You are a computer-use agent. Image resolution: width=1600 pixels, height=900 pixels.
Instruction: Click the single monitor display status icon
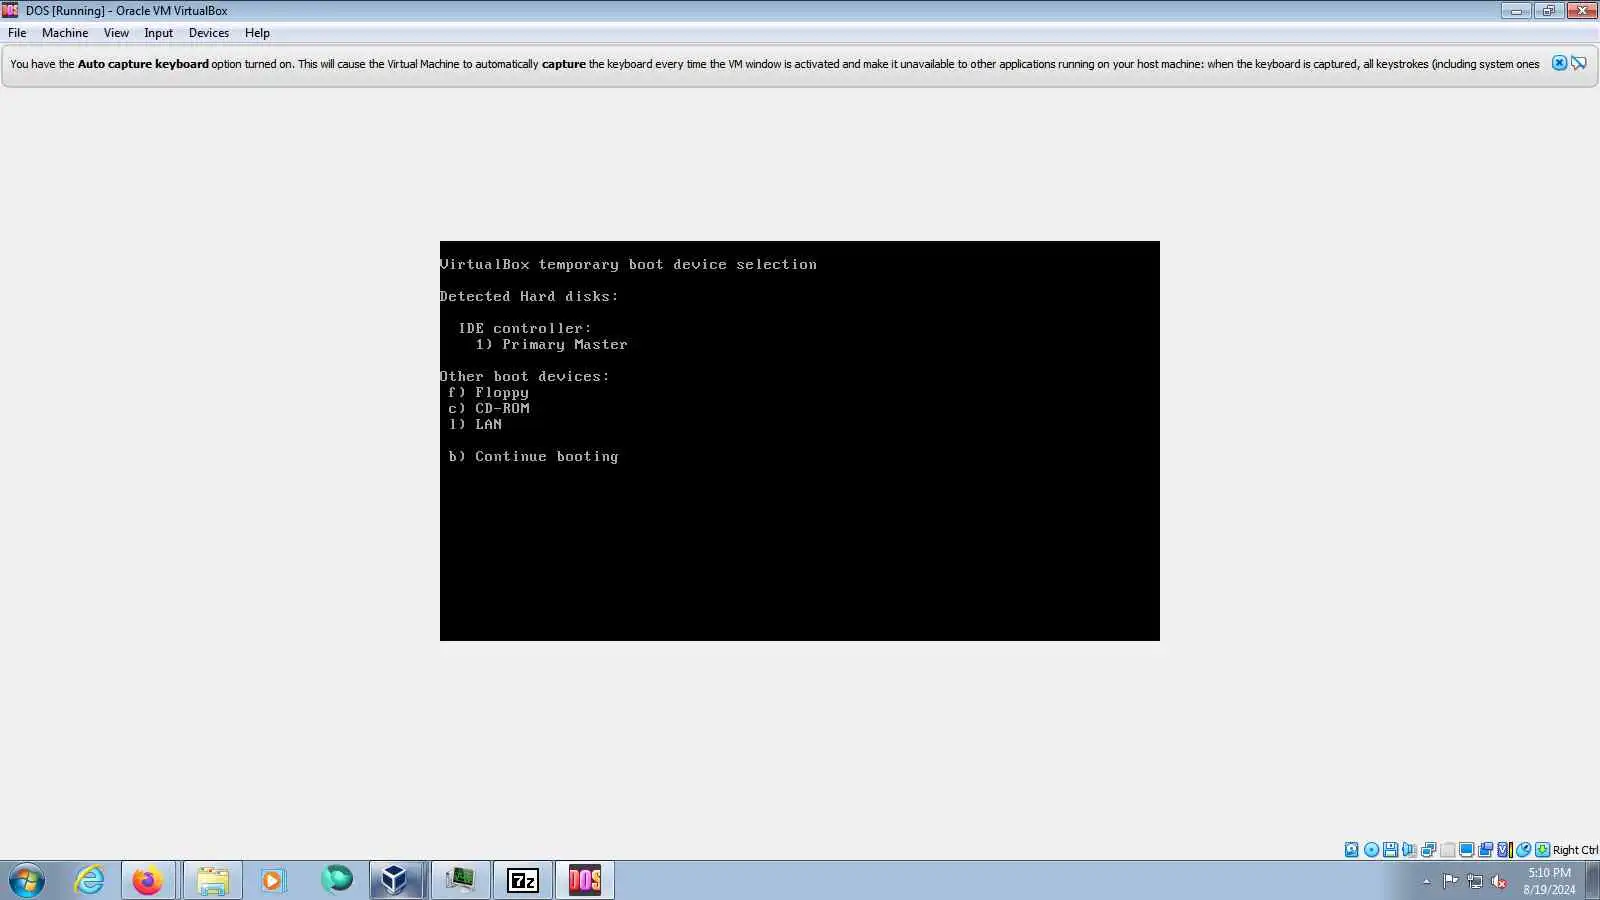(1466, 850)
